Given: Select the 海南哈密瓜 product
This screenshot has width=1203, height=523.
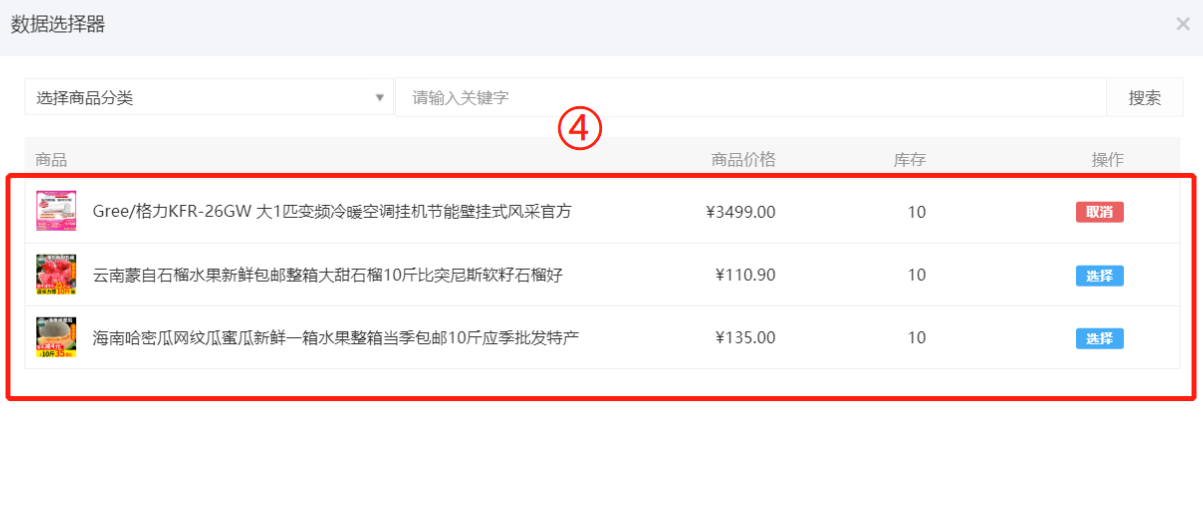Looking at the screenshot, I should coord(1100,338).
